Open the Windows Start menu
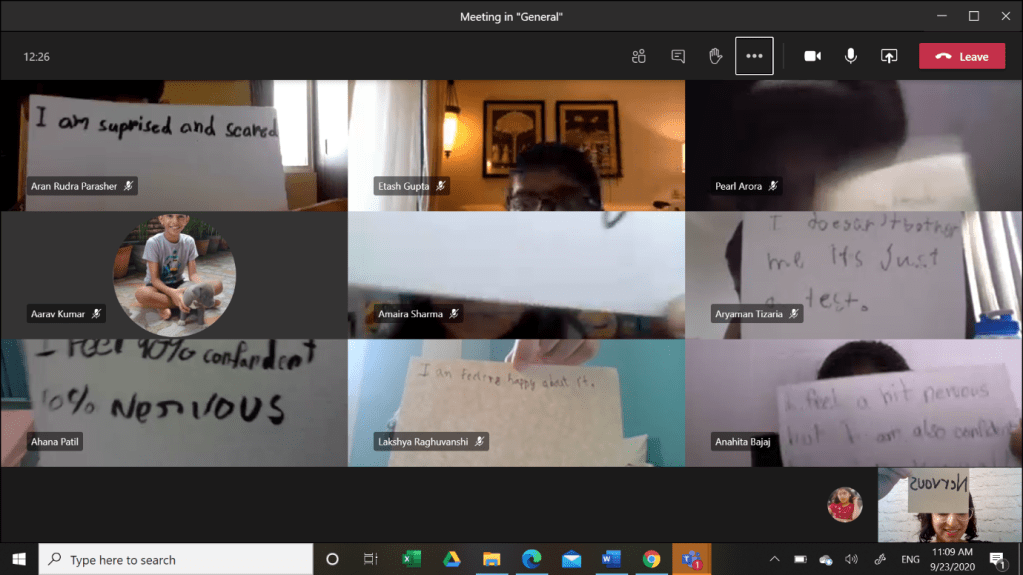1023x575 pixels. tap(19, 559)
